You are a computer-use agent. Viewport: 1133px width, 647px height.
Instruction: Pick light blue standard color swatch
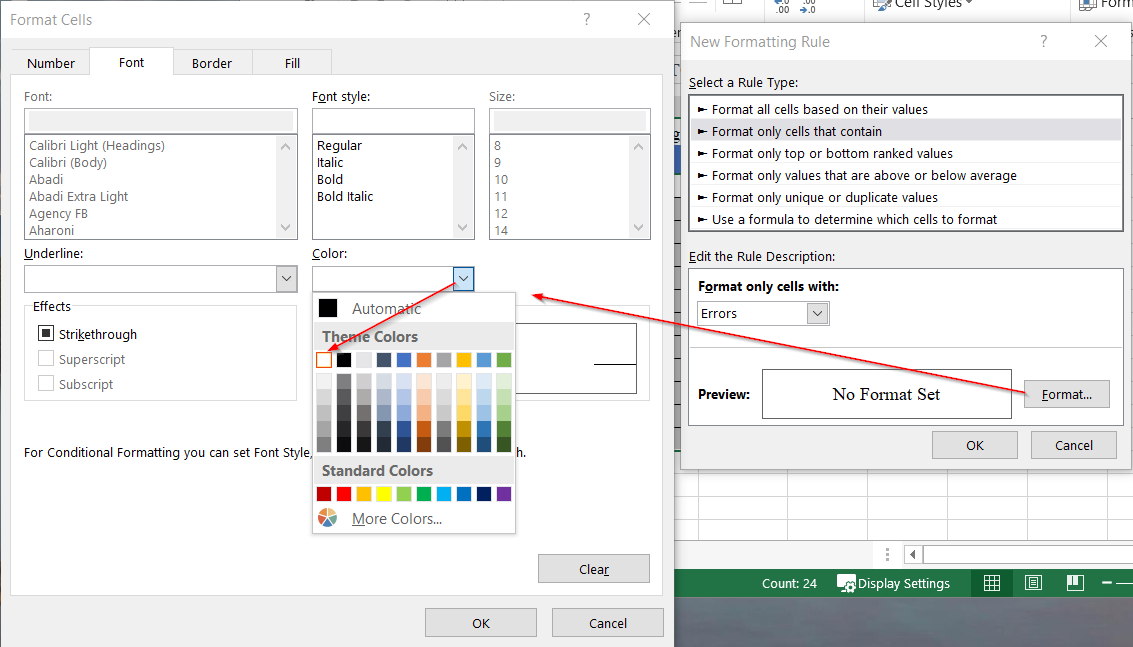444,494
